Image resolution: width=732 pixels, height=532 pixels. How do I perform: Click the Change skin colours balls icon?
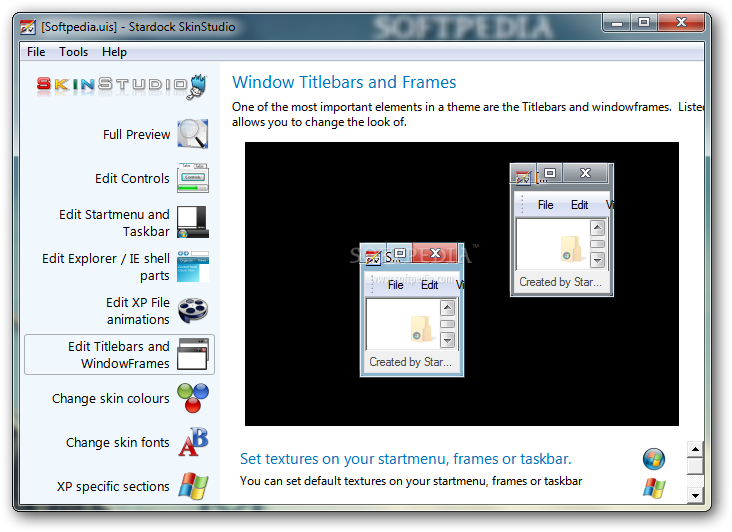[193, 398]
